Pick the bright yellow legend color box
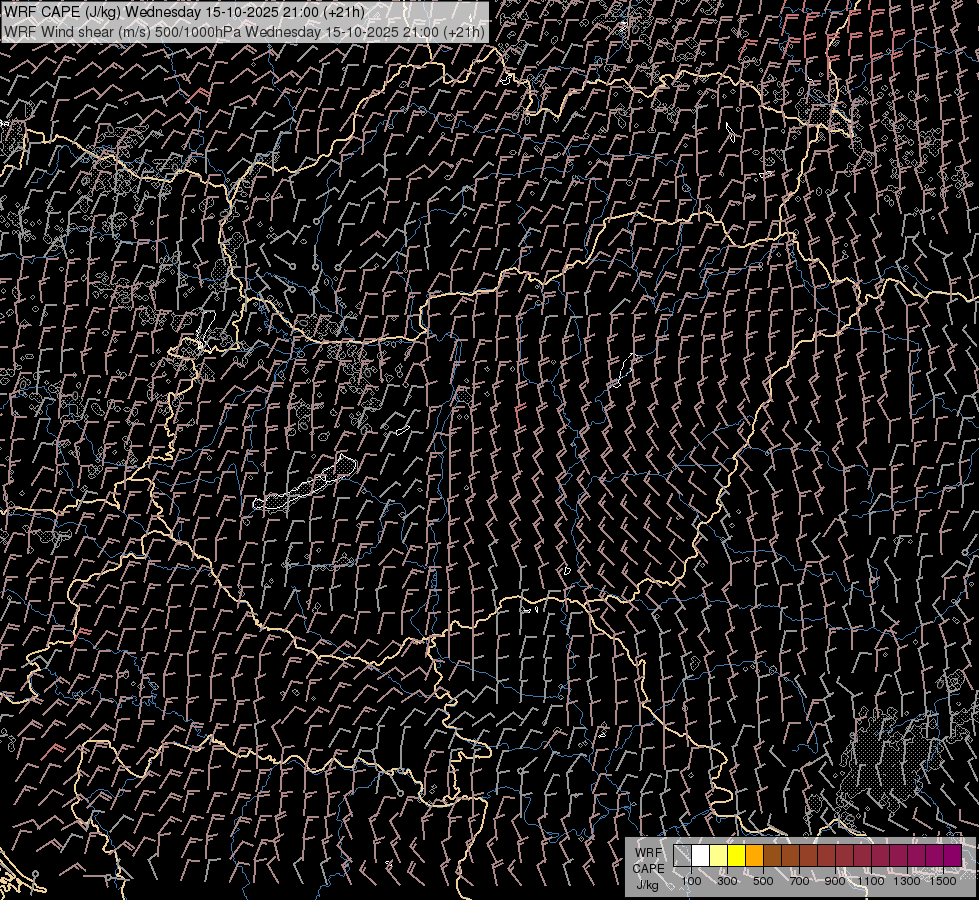 736,856
